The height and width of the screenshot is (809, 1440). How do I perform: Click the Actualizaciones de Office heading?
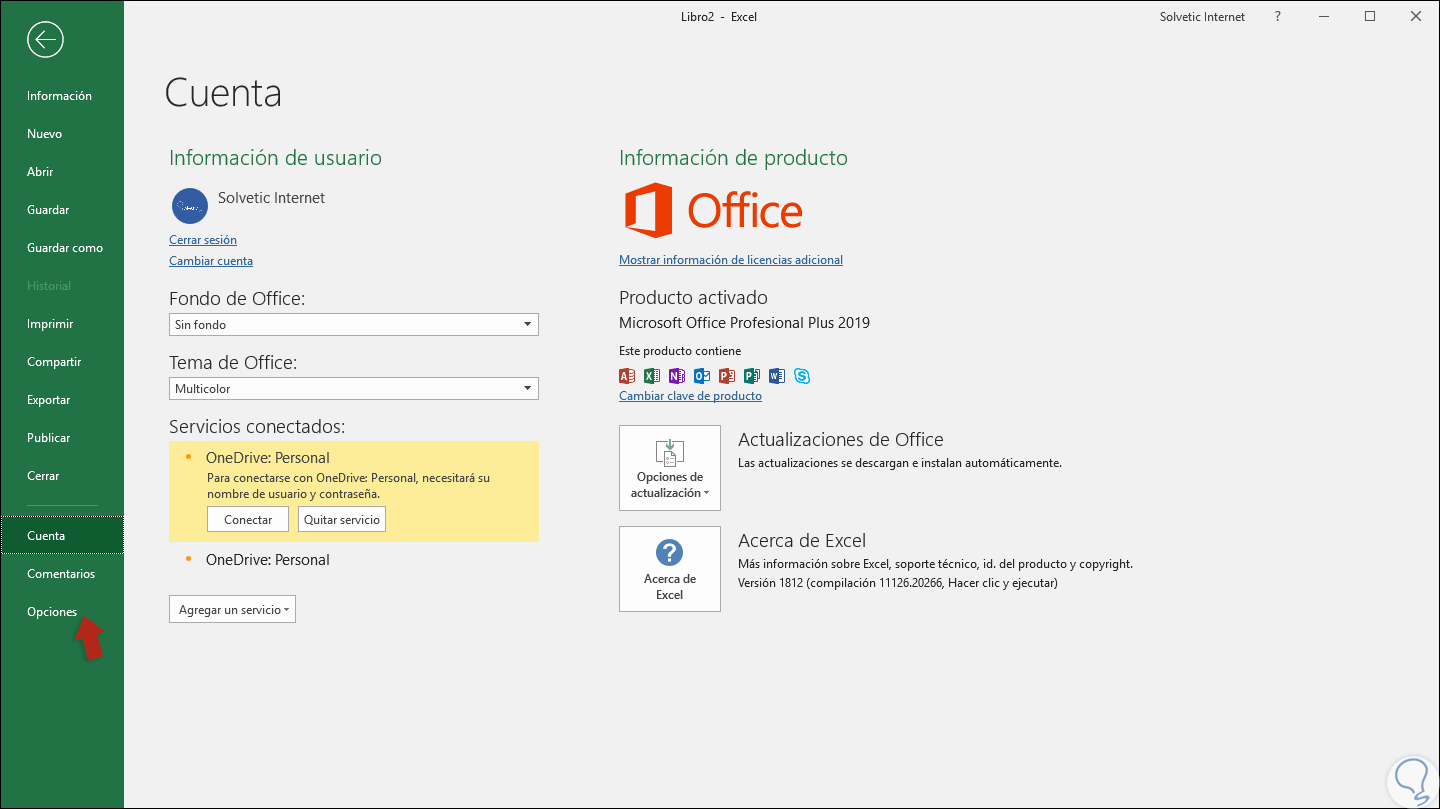tap(840, 439)
